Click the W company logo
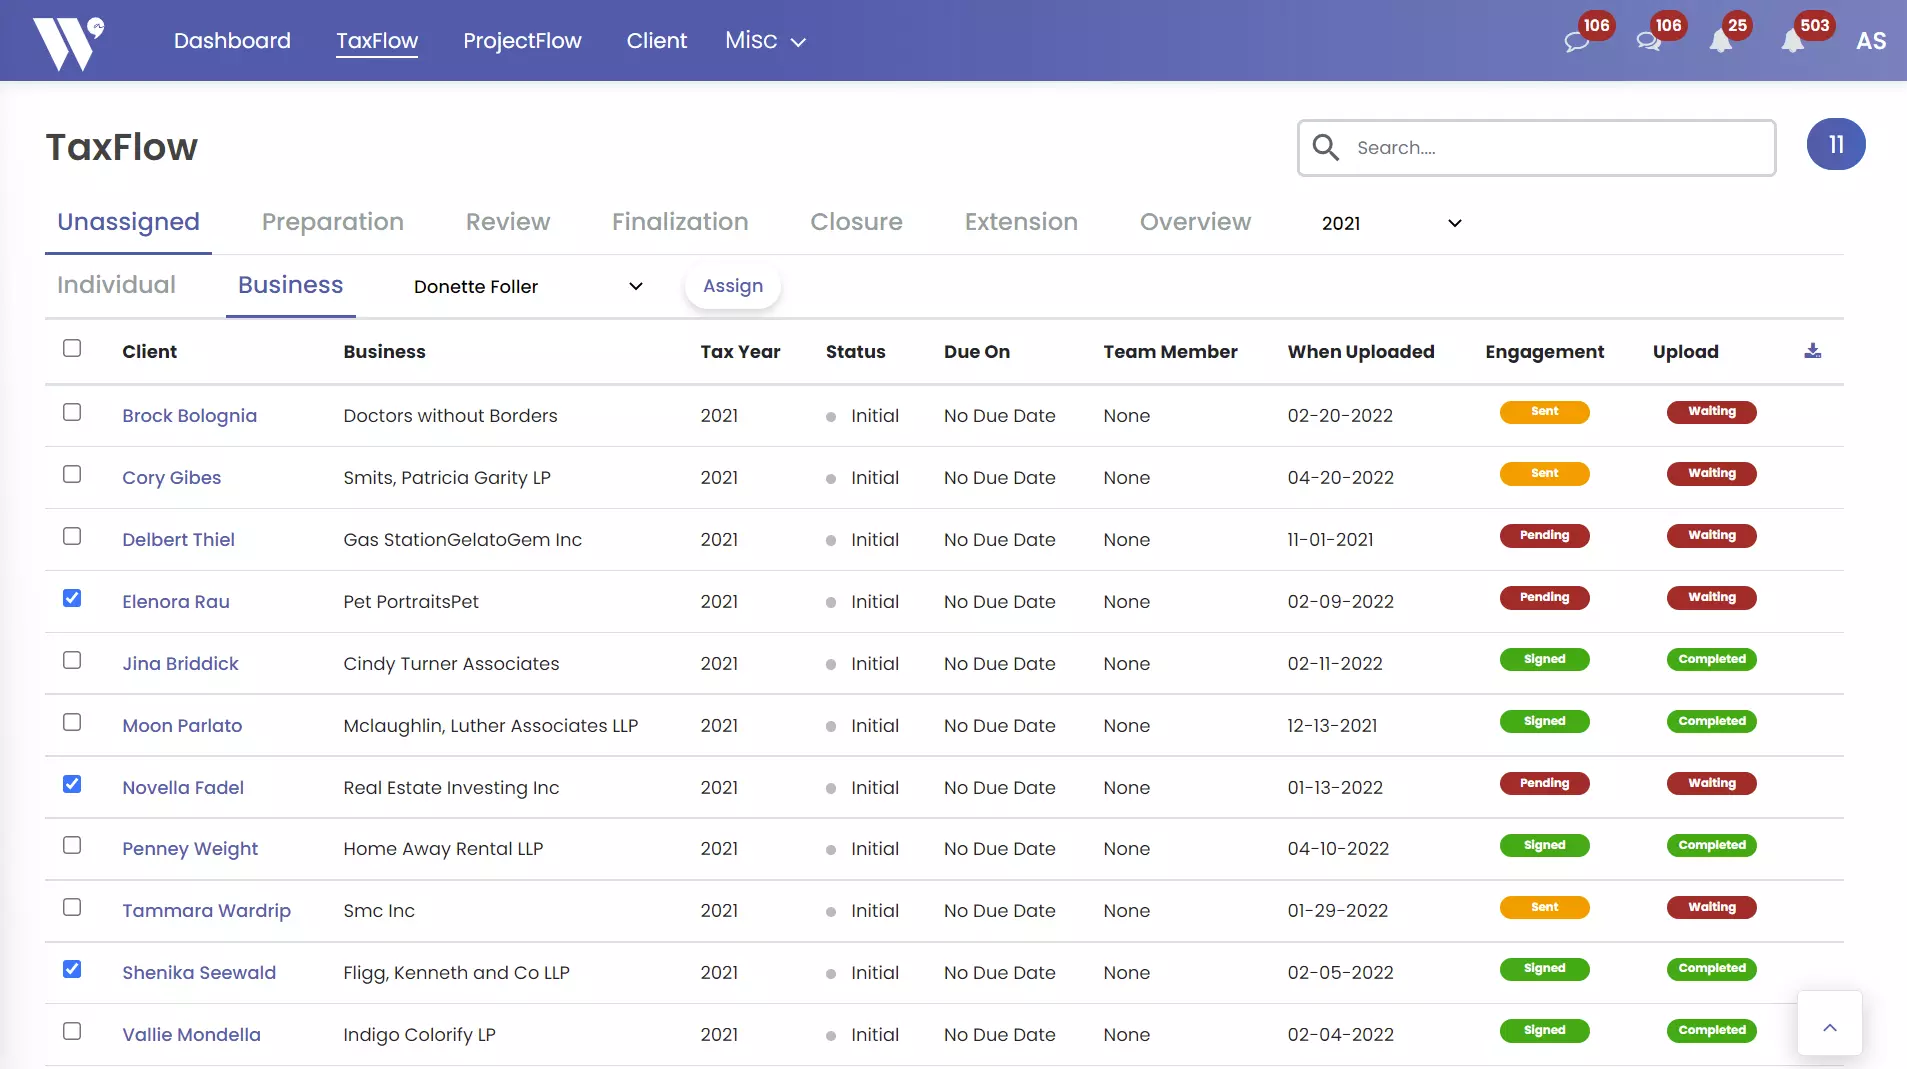This screenshot has width=1907, height=1069. [66, 41]
